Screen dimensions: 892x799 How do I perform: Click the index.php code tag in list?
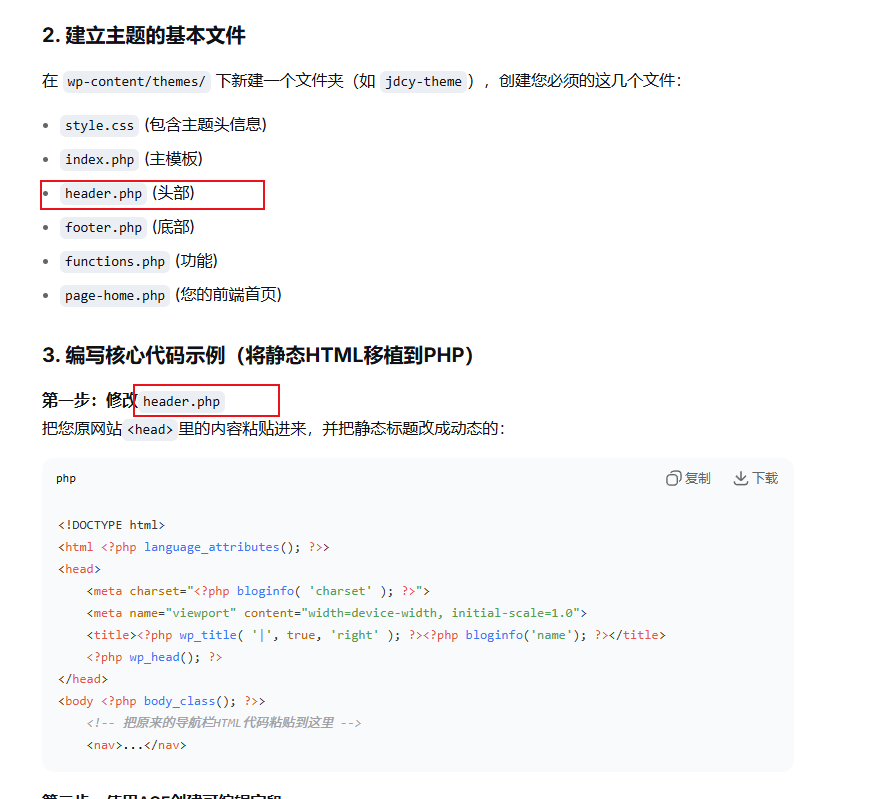pyautogui.click(x=100, y=159)
